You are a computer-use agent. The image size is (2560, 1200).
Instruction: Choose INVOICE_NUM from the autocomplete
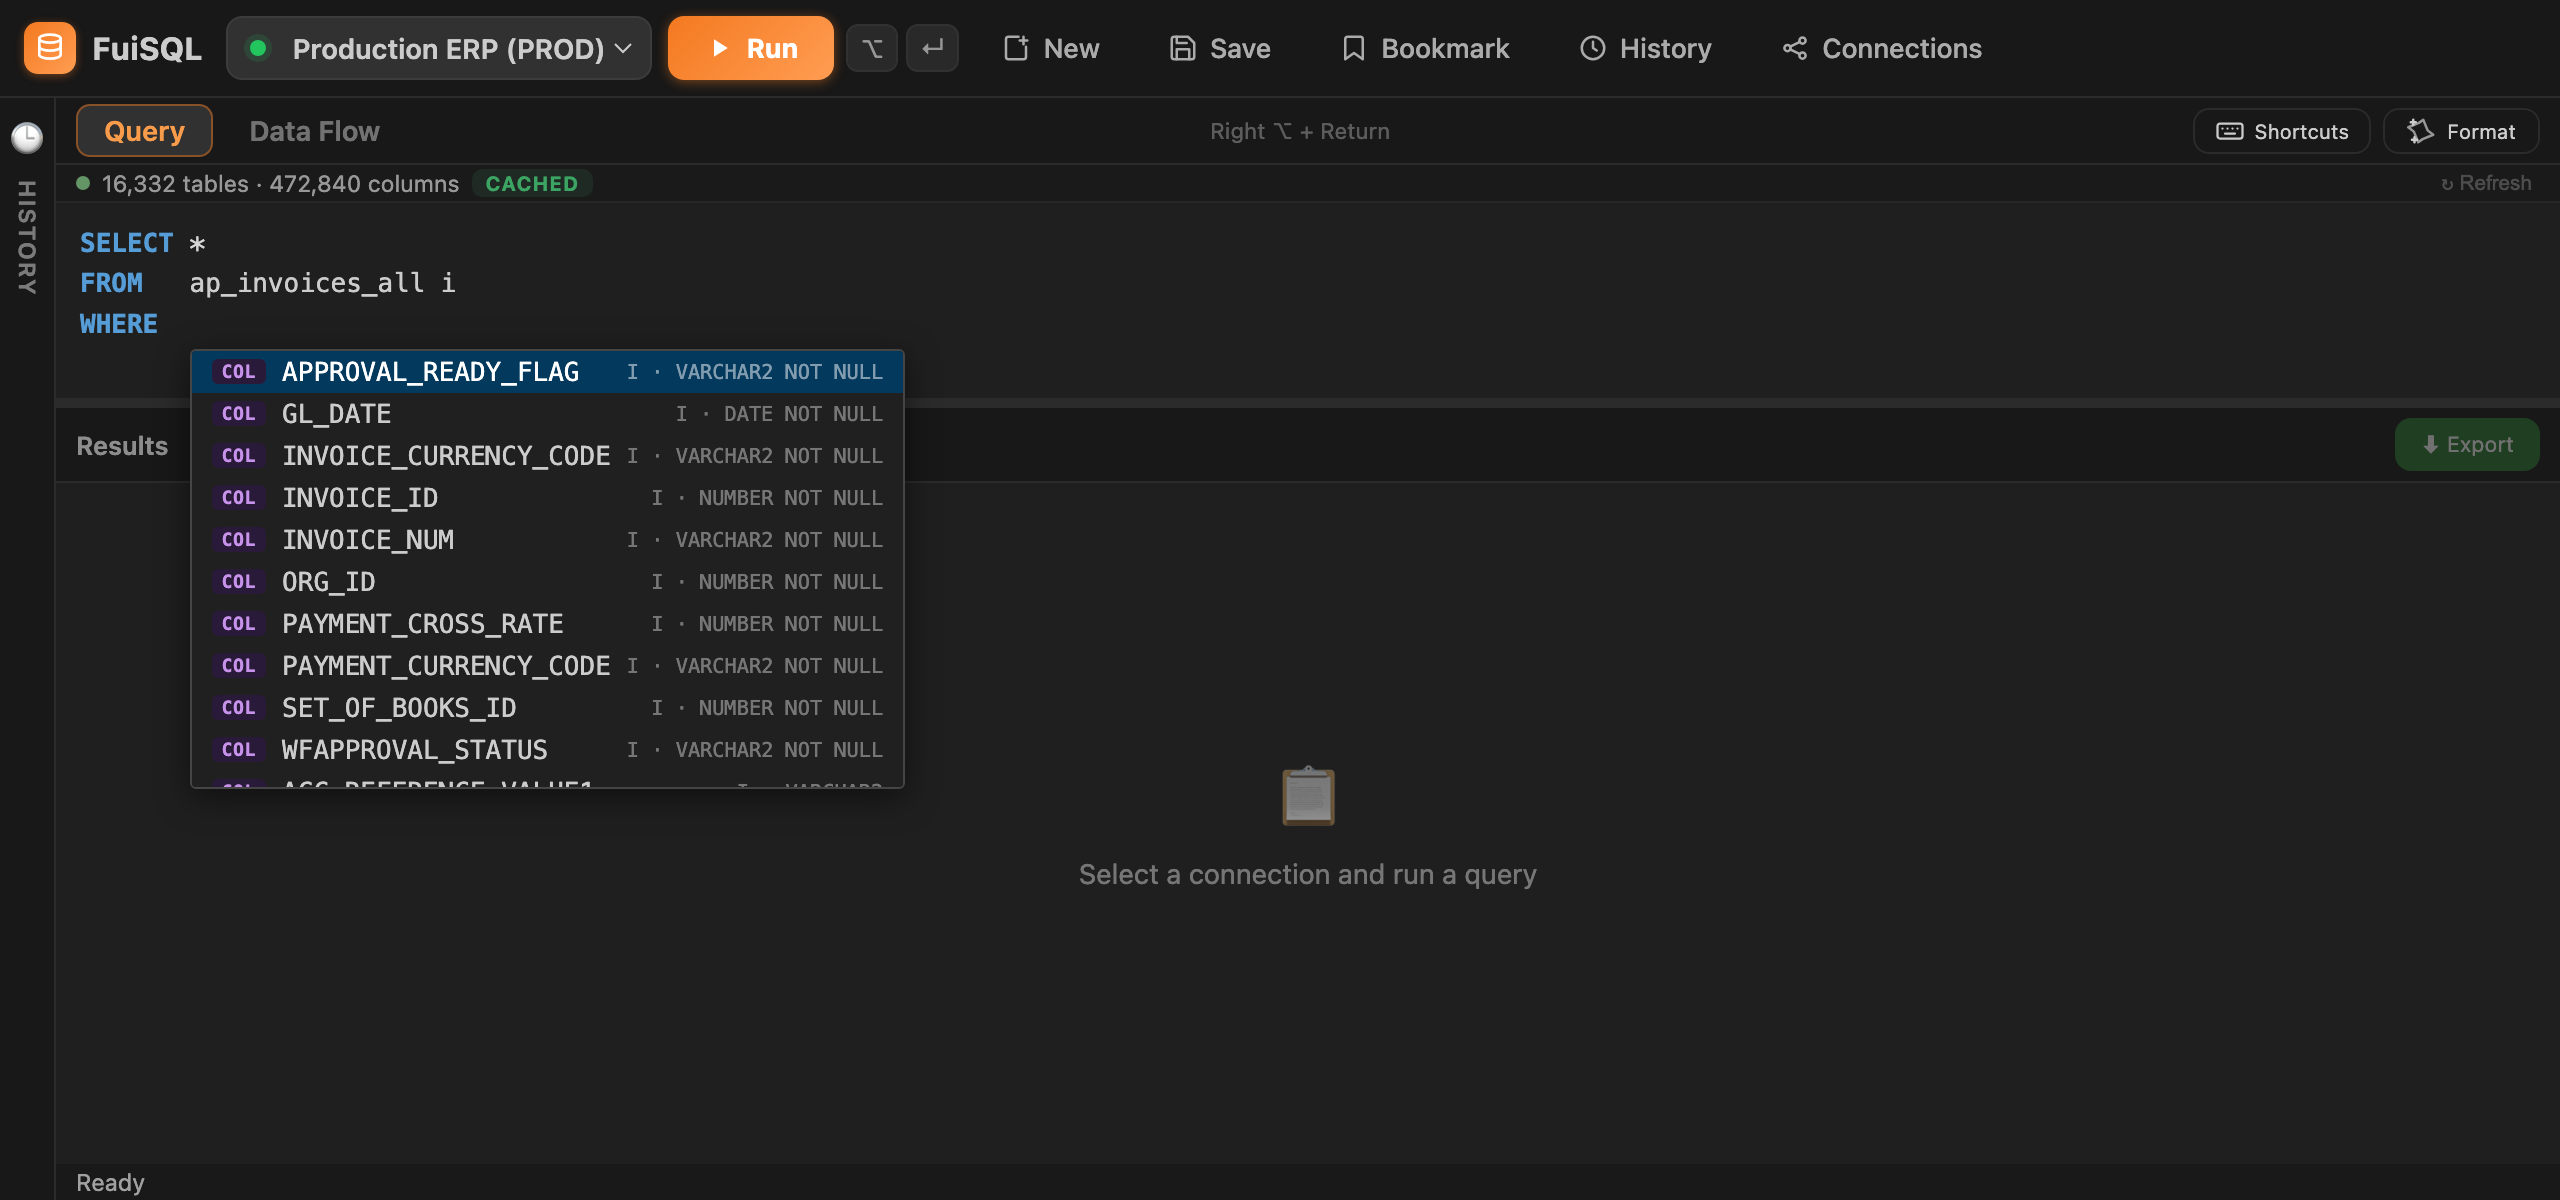tap(547, 540)
